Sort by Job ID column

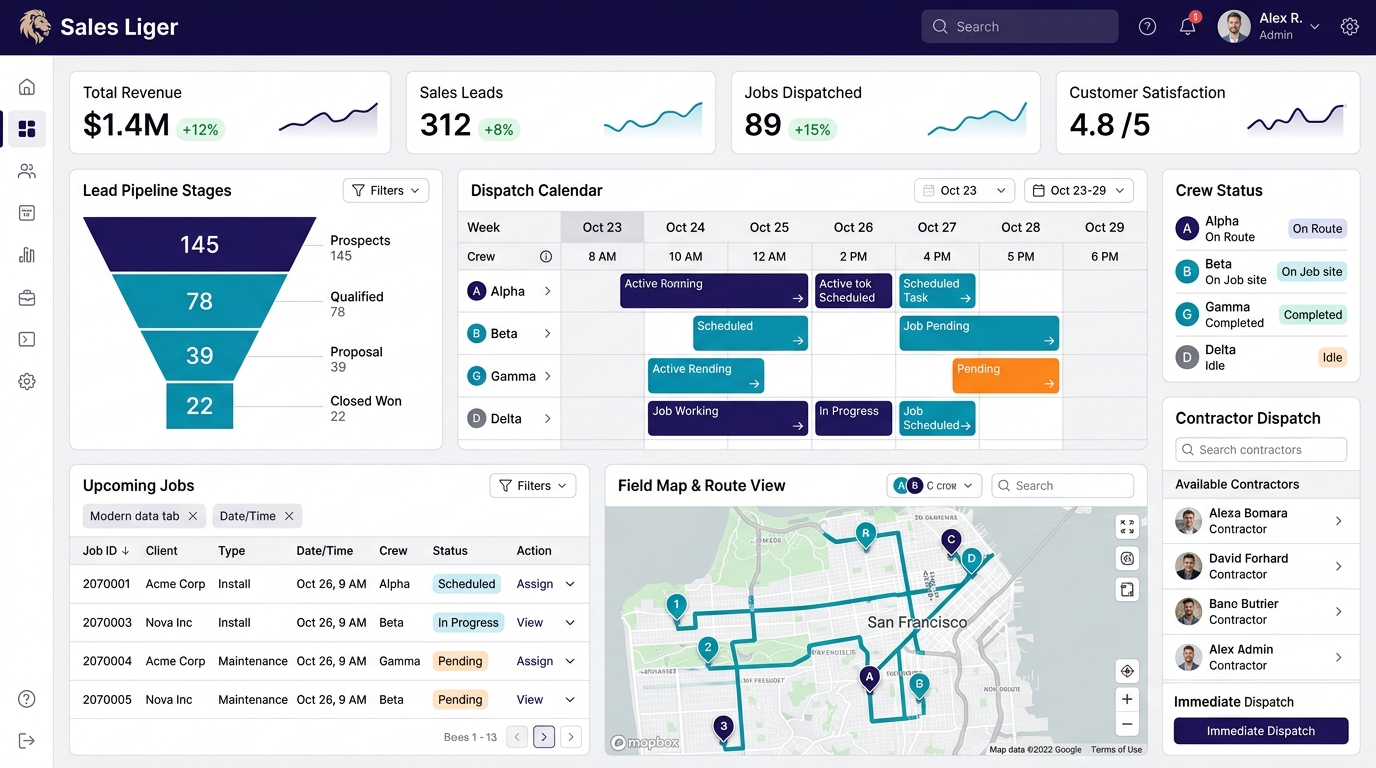click(x=106, y=551)
